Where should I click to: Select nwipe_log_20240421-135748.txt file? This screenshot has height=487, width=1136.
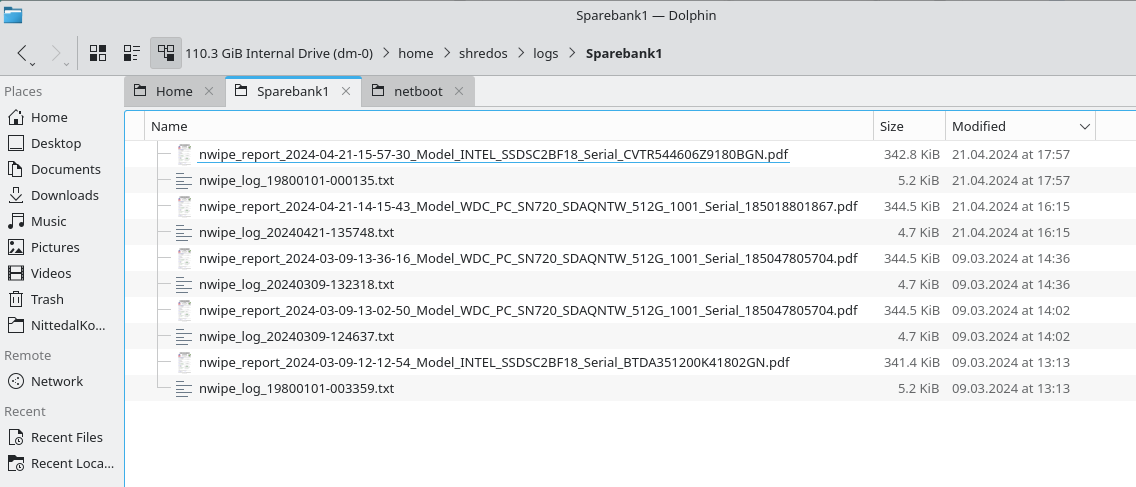click(296, 232)
